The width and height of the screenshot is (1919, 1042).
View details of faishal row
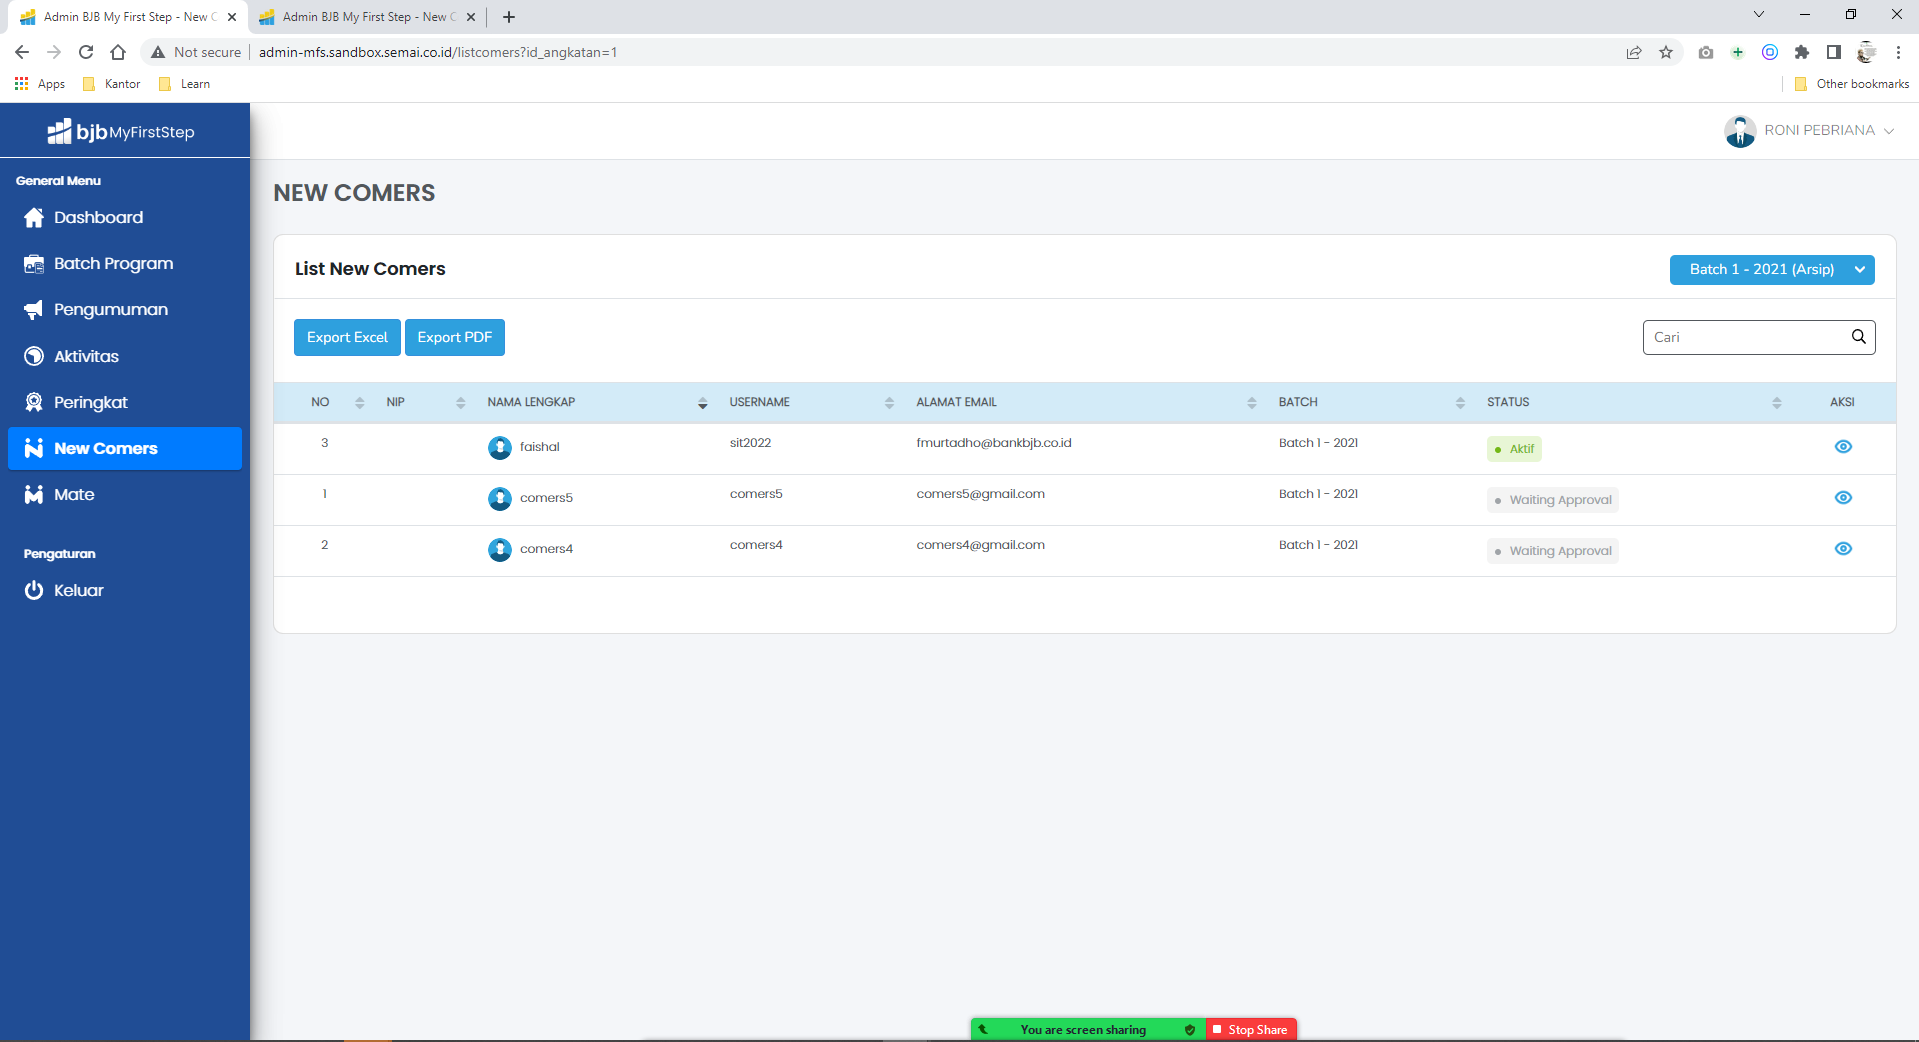pos(1843,447)
